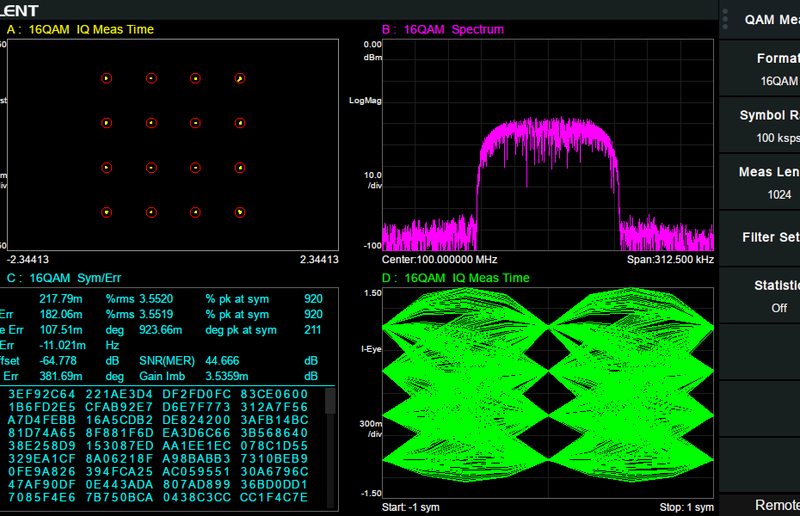This screenshot has height=516, width=800.
Task: Activate trace D IQ Meas Time title
Action: coord(455,278)
